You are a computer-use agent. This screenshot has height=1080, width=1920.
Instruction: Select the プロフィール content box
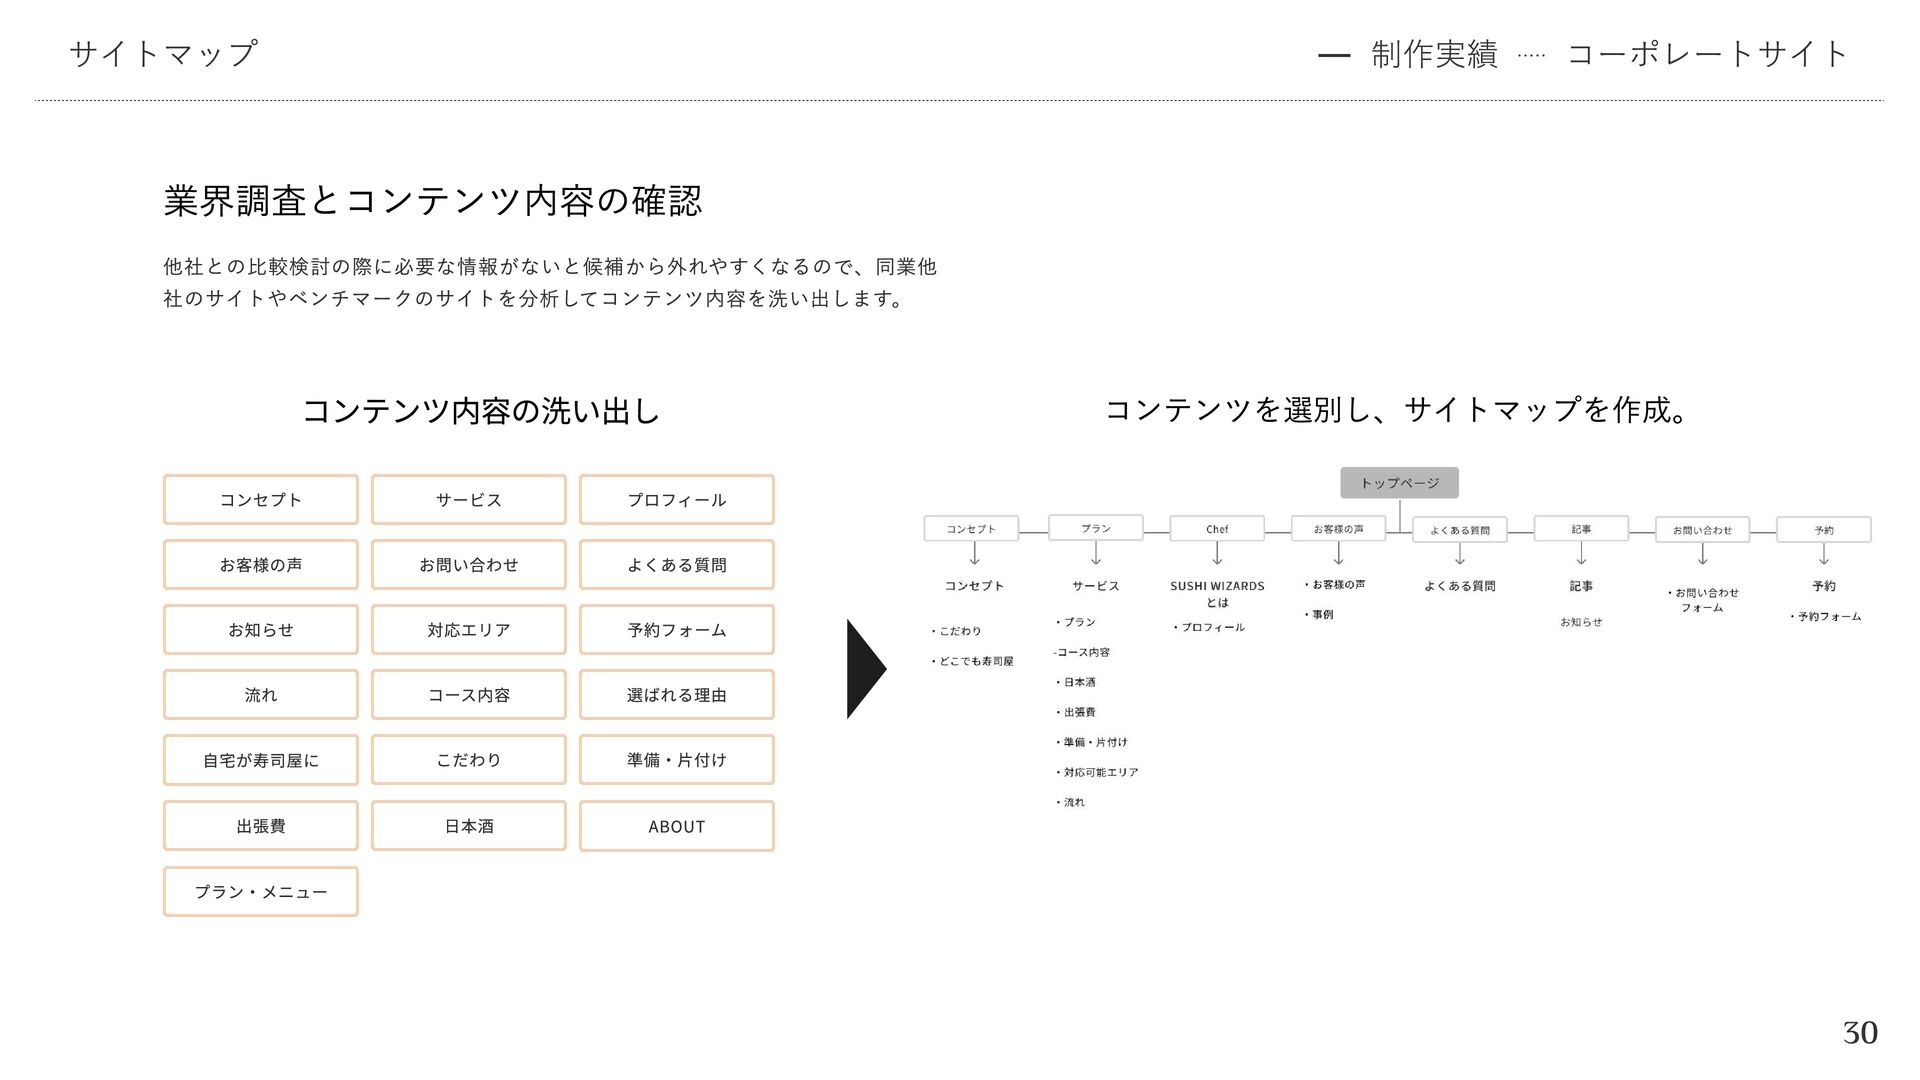[677, 500]
